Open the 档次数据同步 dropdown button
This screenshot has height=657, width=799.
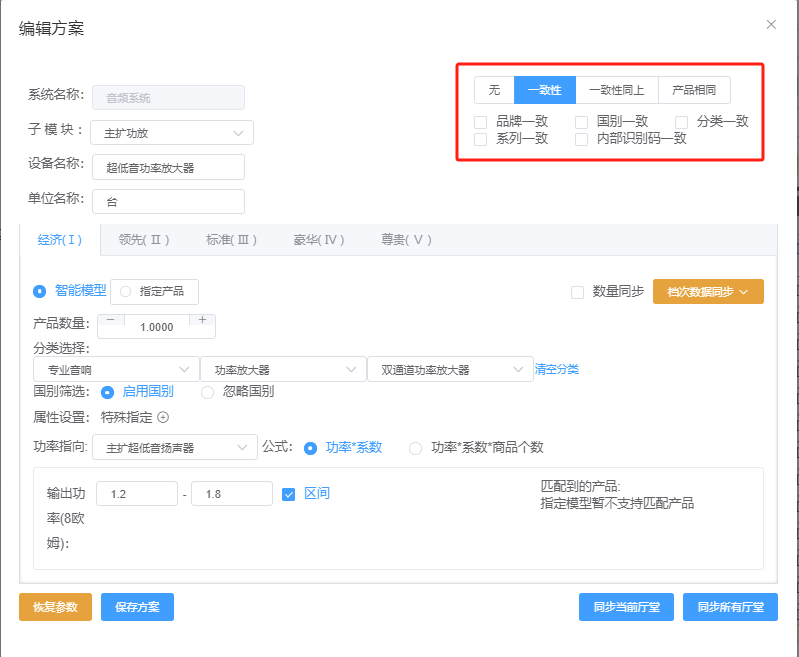point(708,292)
